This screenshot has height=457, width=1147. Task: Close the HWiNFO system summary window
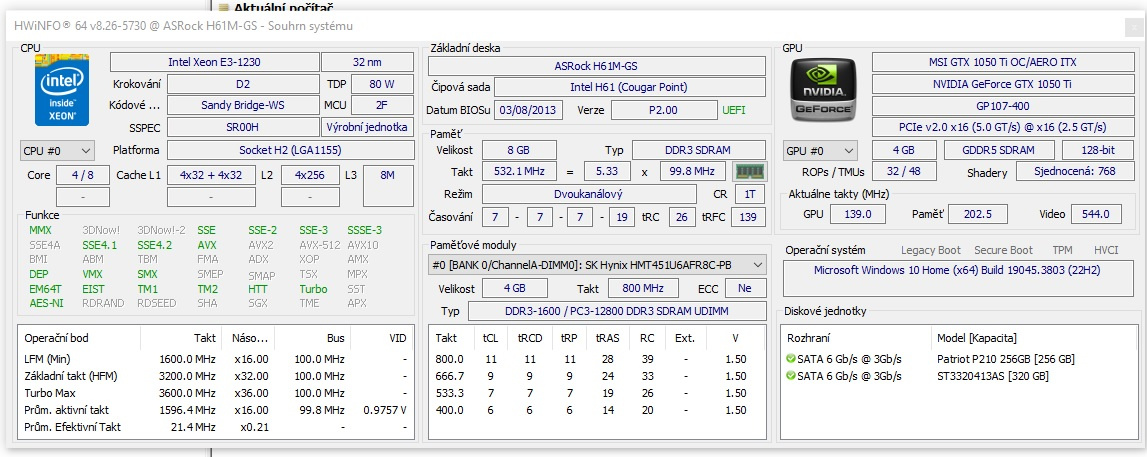pyautogui.click(x=1134, y=26)
